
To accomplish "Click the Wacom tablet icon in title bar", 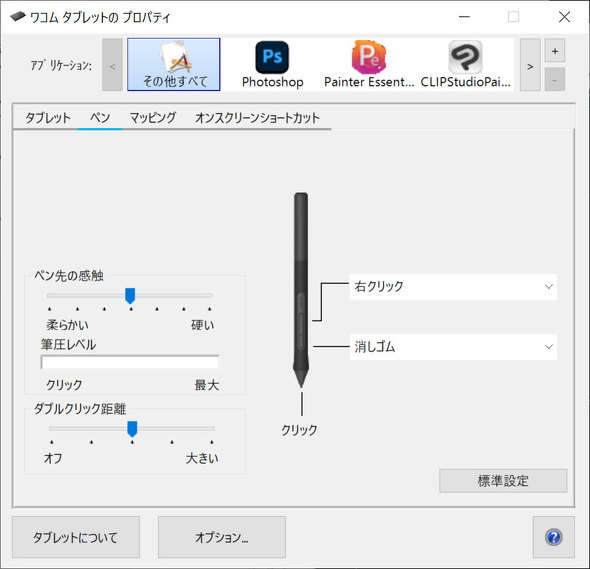I will coord(18,17).
